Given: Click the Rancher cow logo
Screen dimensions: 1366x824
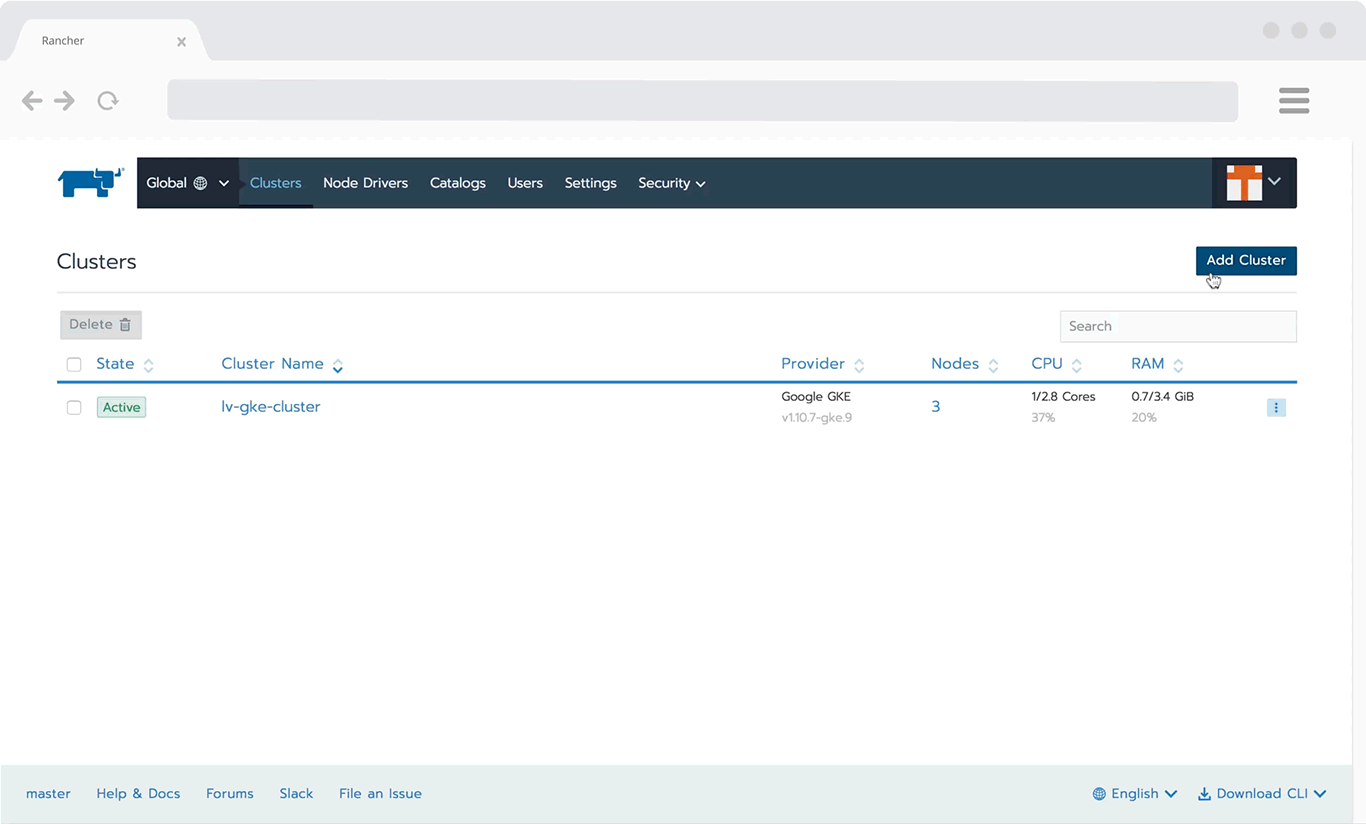Looking at the screenshot, I should [90, 183].
